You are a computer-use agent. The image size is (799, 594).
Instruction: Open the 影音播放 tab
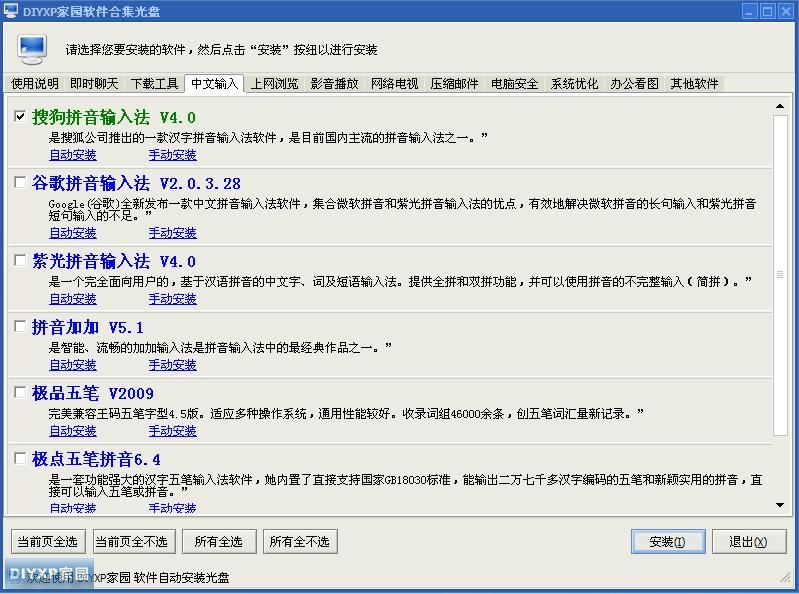pyautogui.click(x=334, y=84)
